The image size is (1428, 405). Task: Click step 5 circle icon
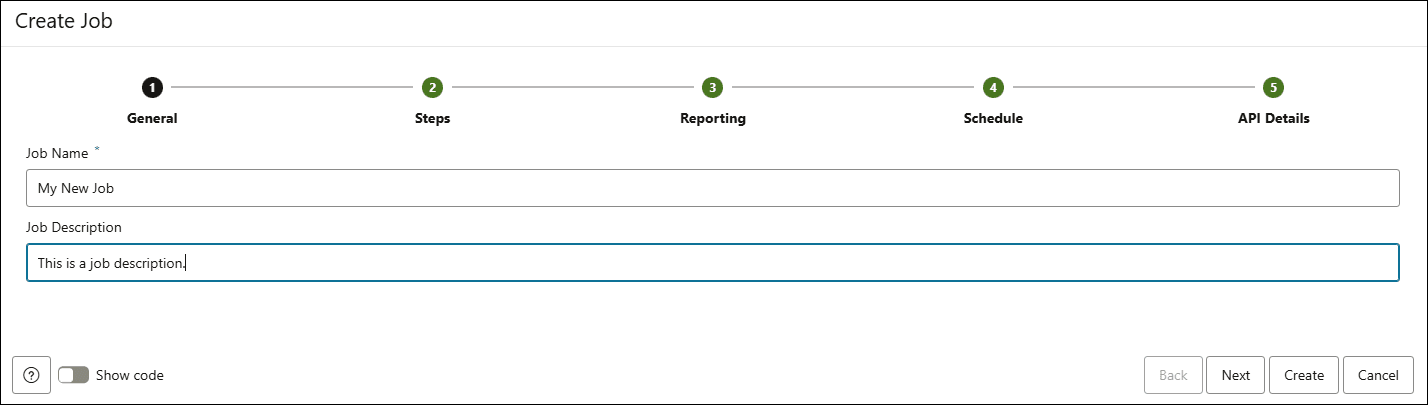click(x=1273, y=88)
